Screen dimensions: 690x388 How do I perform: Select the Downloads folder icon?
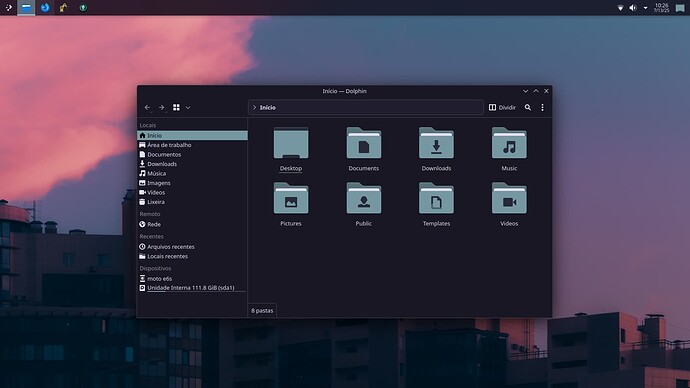coord(436,143)
